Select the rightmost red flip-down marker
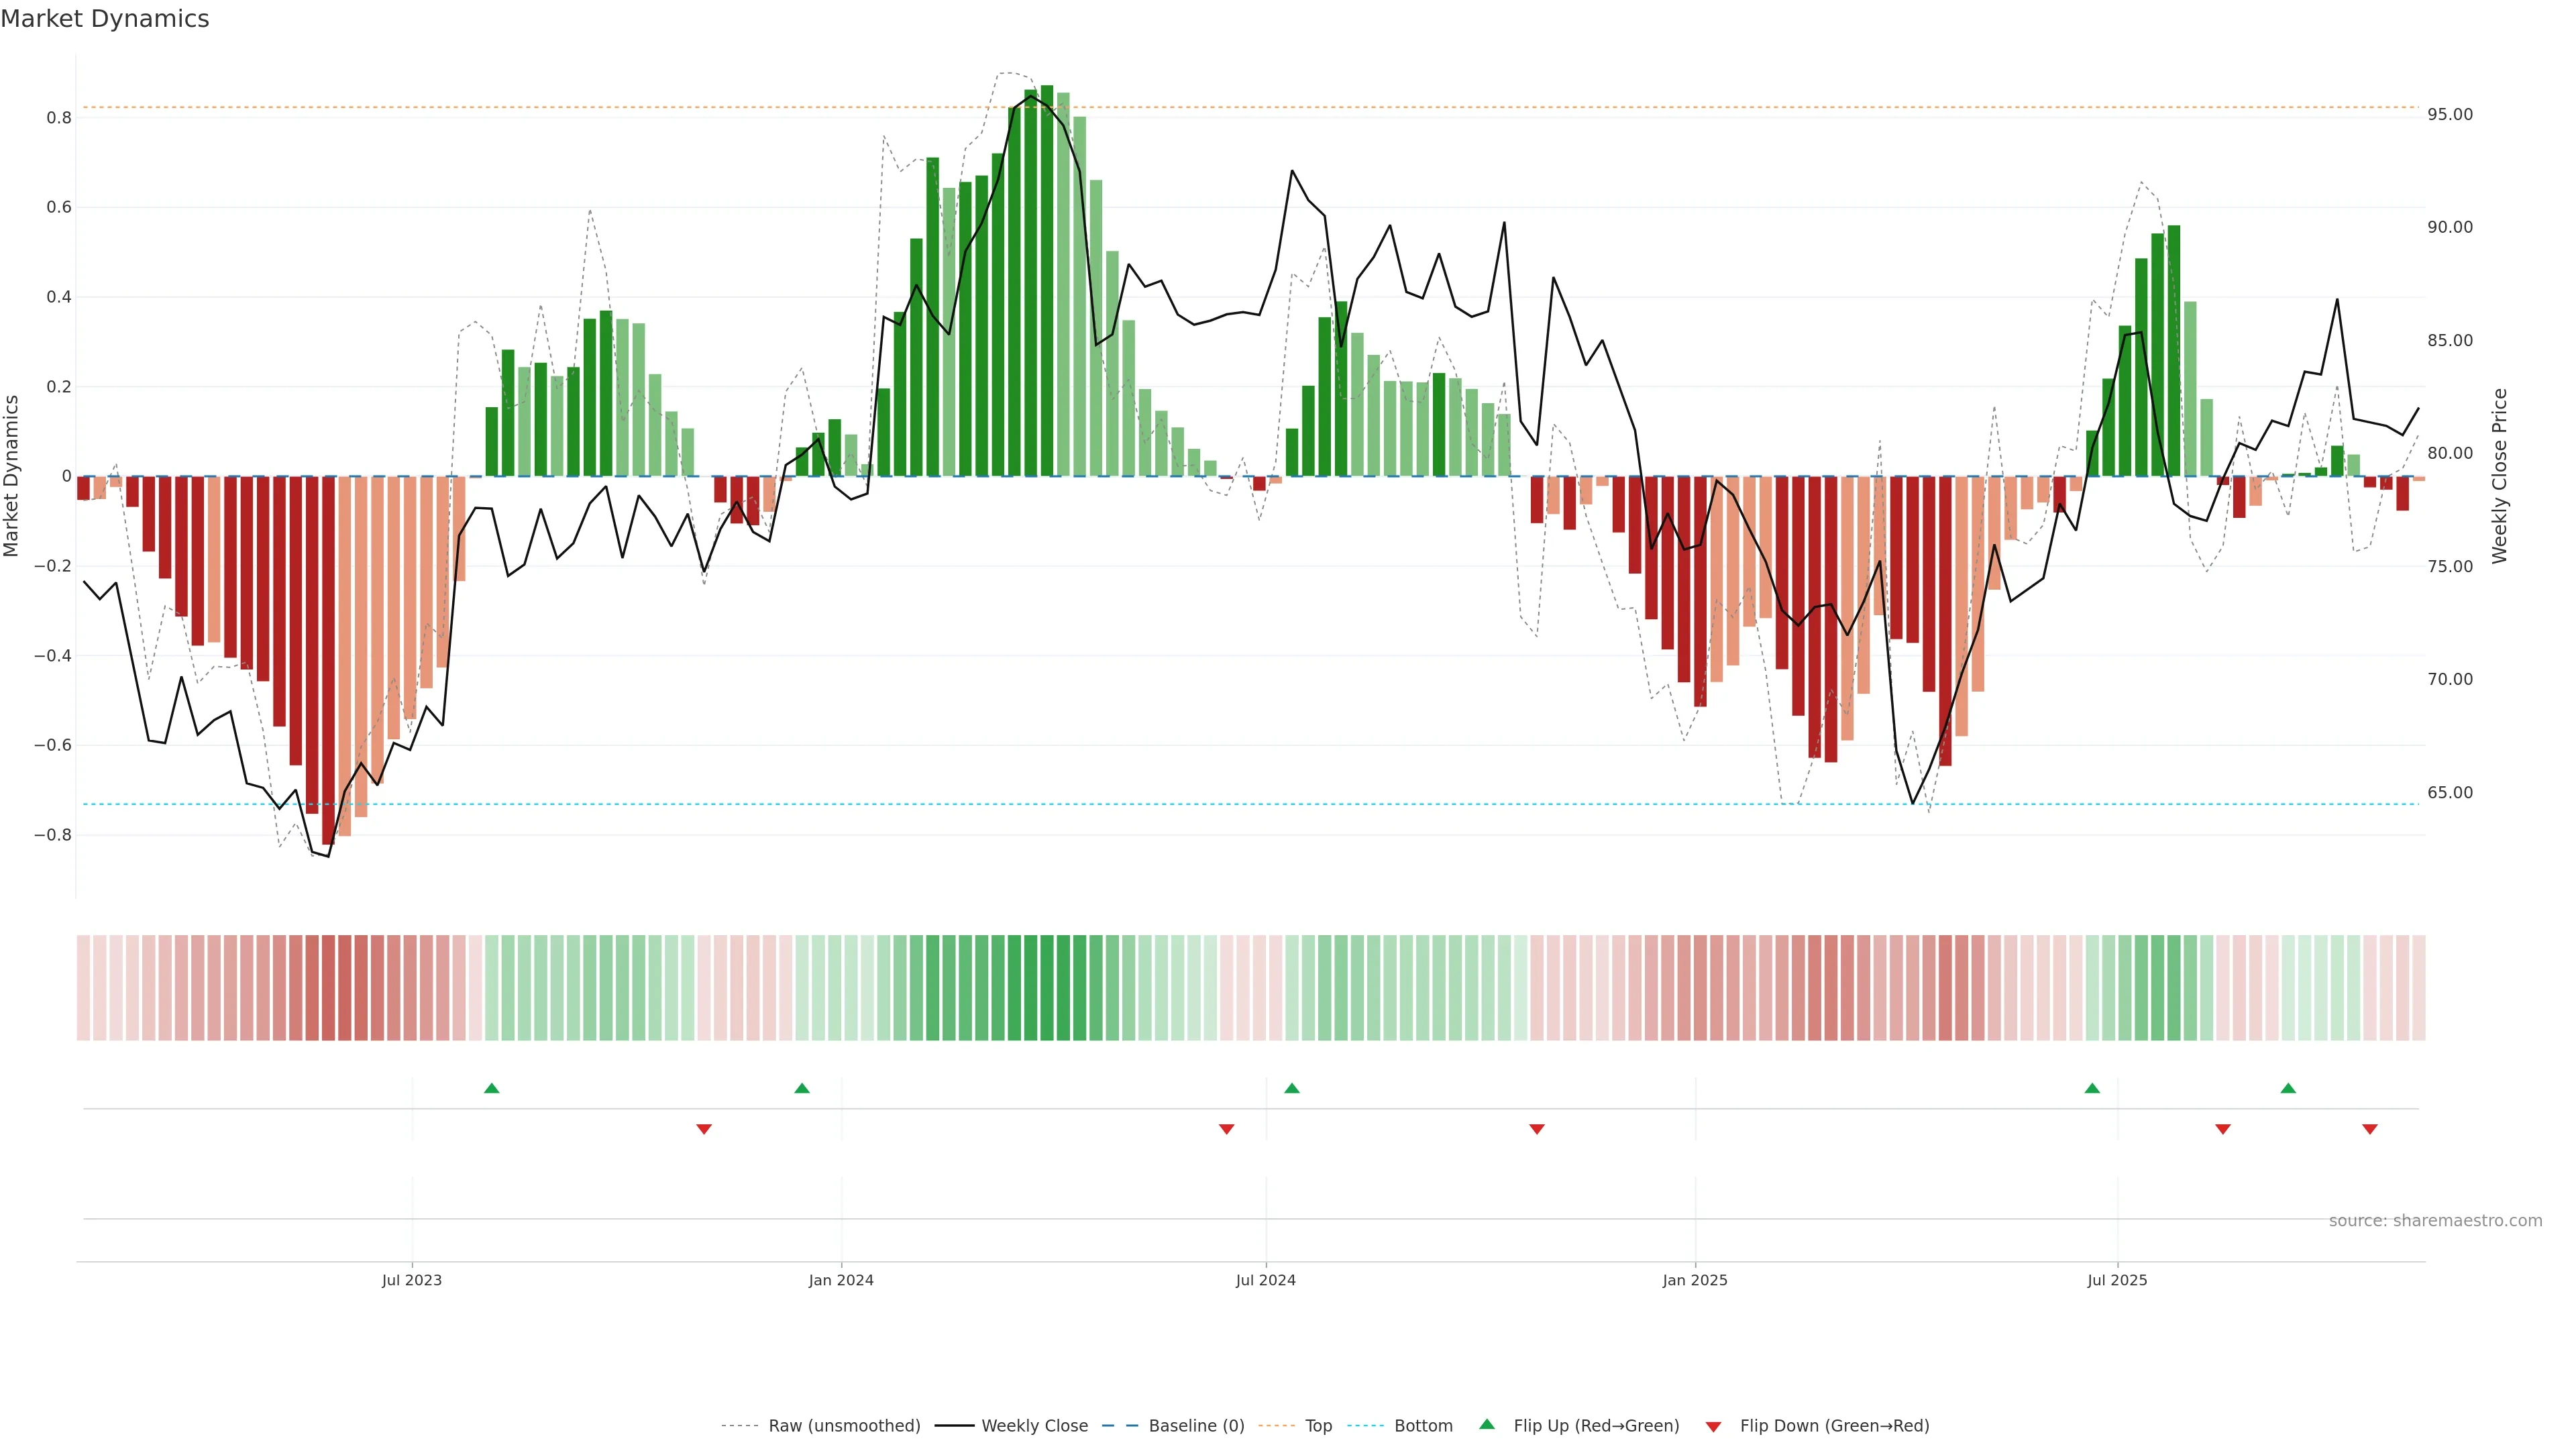 2369,1129
